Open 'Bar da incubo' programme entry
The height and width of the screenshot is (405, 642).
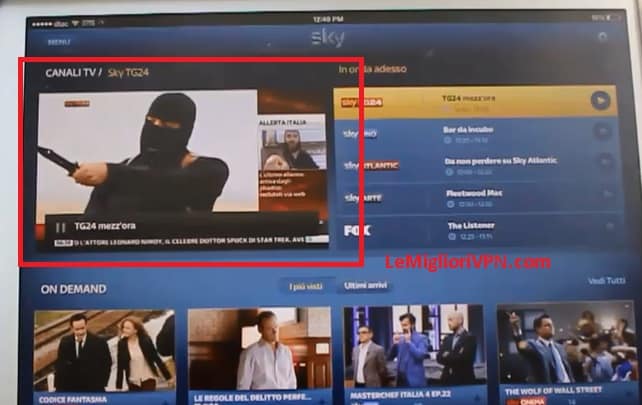(x=468, y=130)
